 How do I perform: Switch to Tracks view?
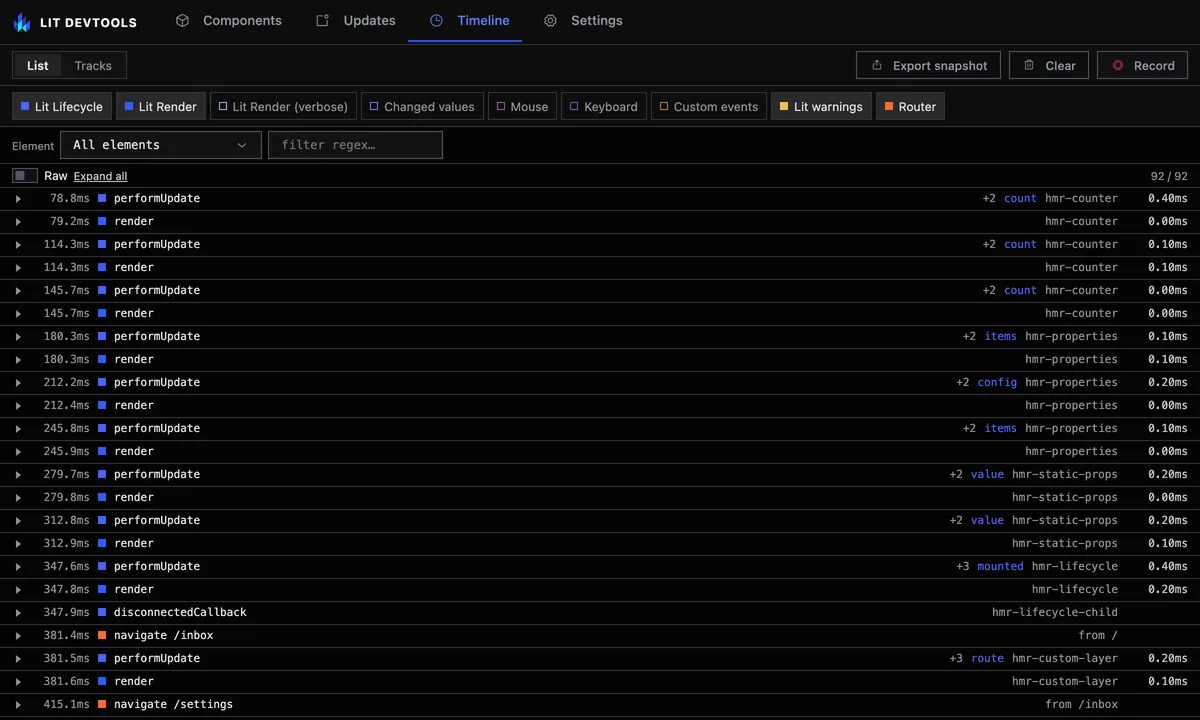[93, 66]
